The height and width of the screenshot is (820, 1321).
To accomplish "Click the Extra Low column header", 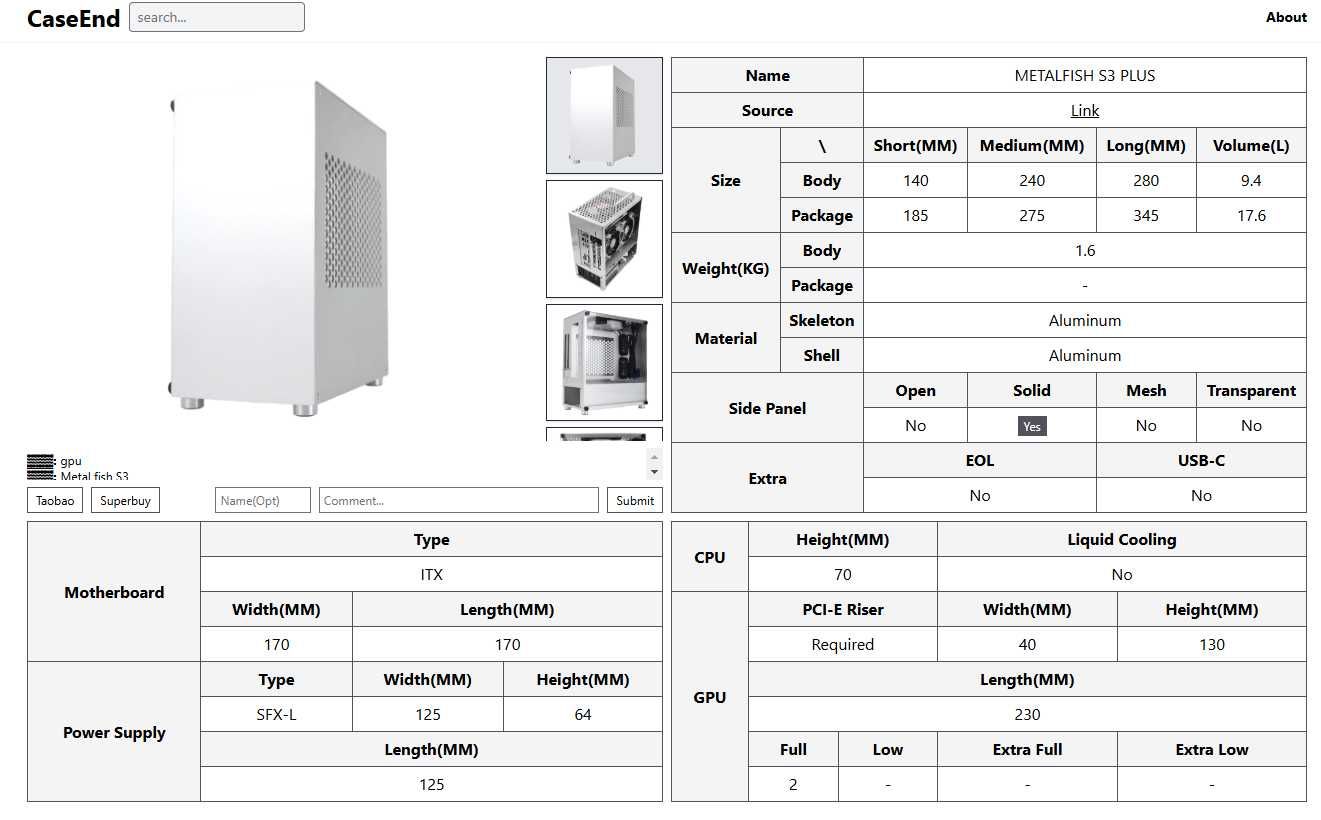I will 1212,749.
